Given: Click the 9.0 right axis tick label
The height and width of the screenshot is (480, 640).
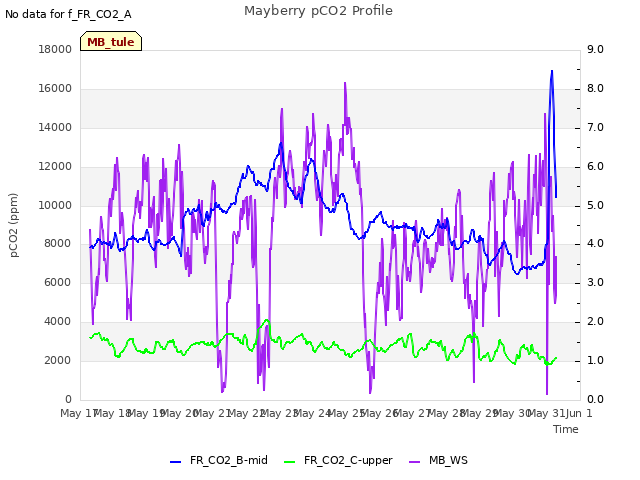Looking at the screenshot, I should coord(595,49).
